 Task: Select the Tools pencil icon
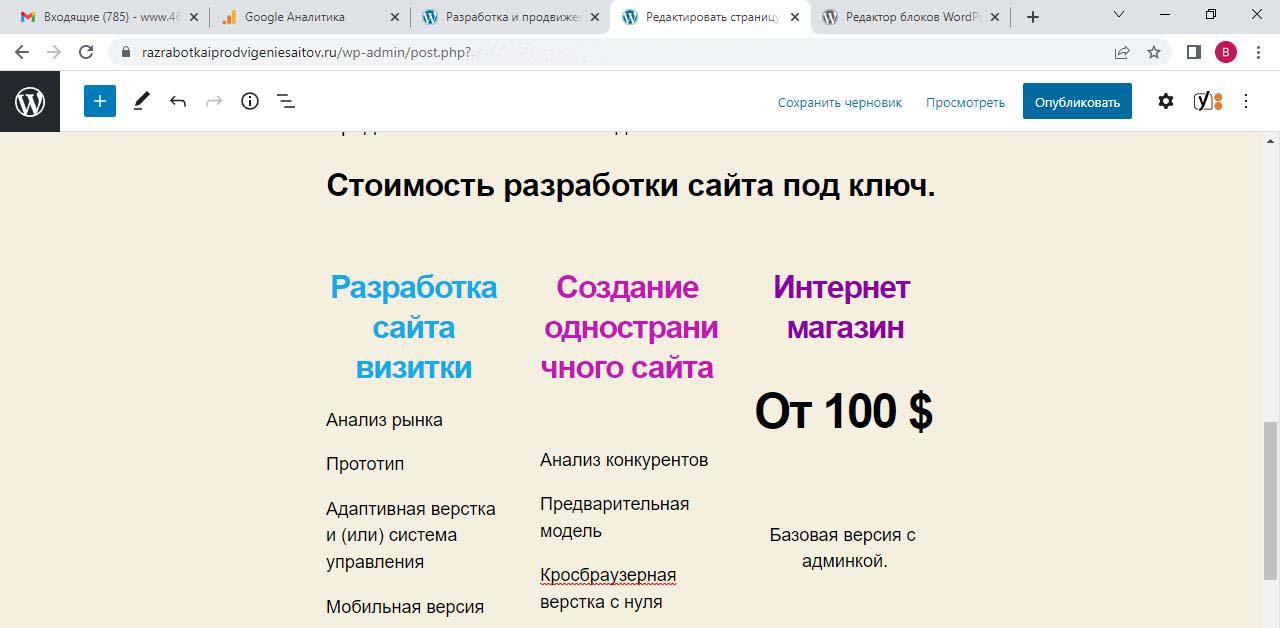click(141, 101)
